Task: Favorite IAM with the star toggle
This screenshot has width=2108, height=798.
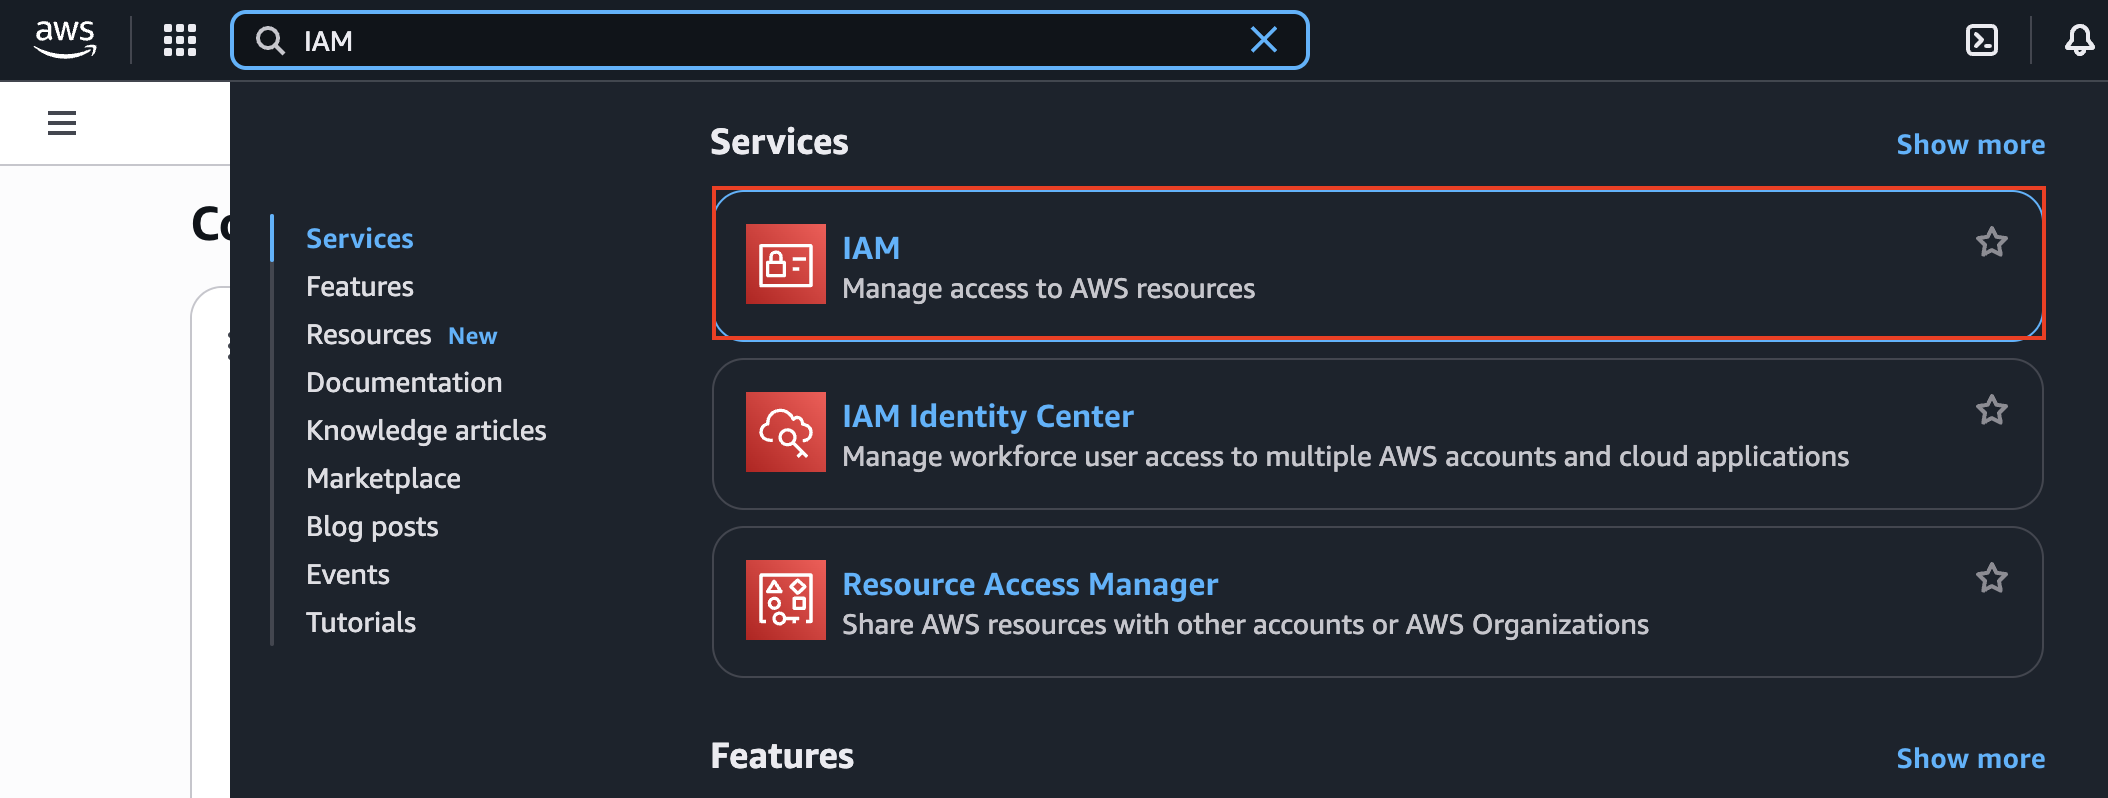Action: point(1991,242)
